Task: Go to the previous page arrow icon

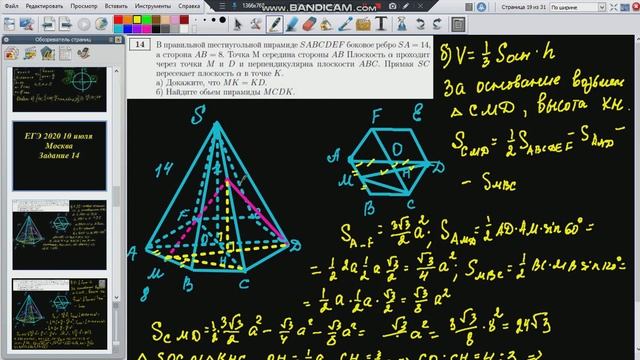Action: 49,24
